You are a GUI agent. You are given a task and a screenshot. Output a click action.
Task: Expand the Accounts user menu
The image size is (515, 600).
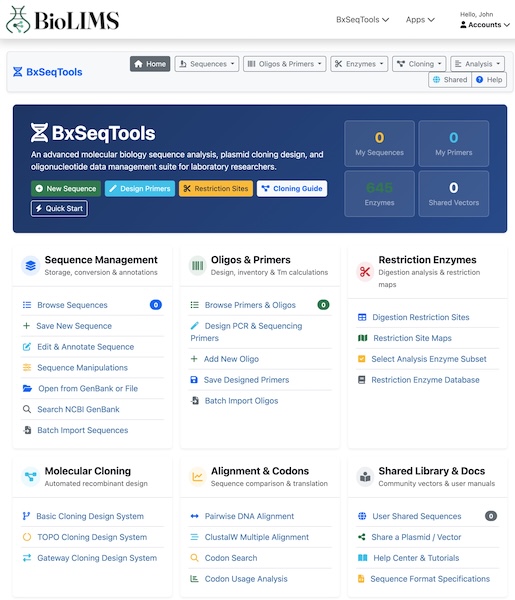(485, 24)
